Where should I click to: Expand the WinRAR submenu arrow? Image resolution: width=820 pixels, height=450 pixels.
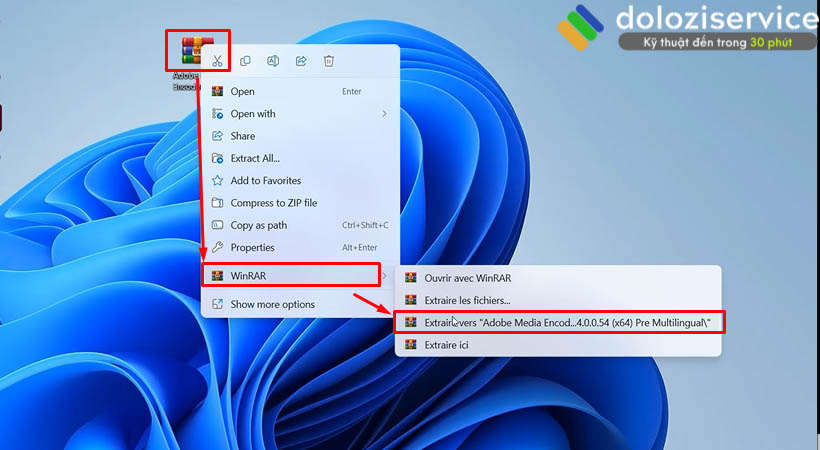[384, 275]
